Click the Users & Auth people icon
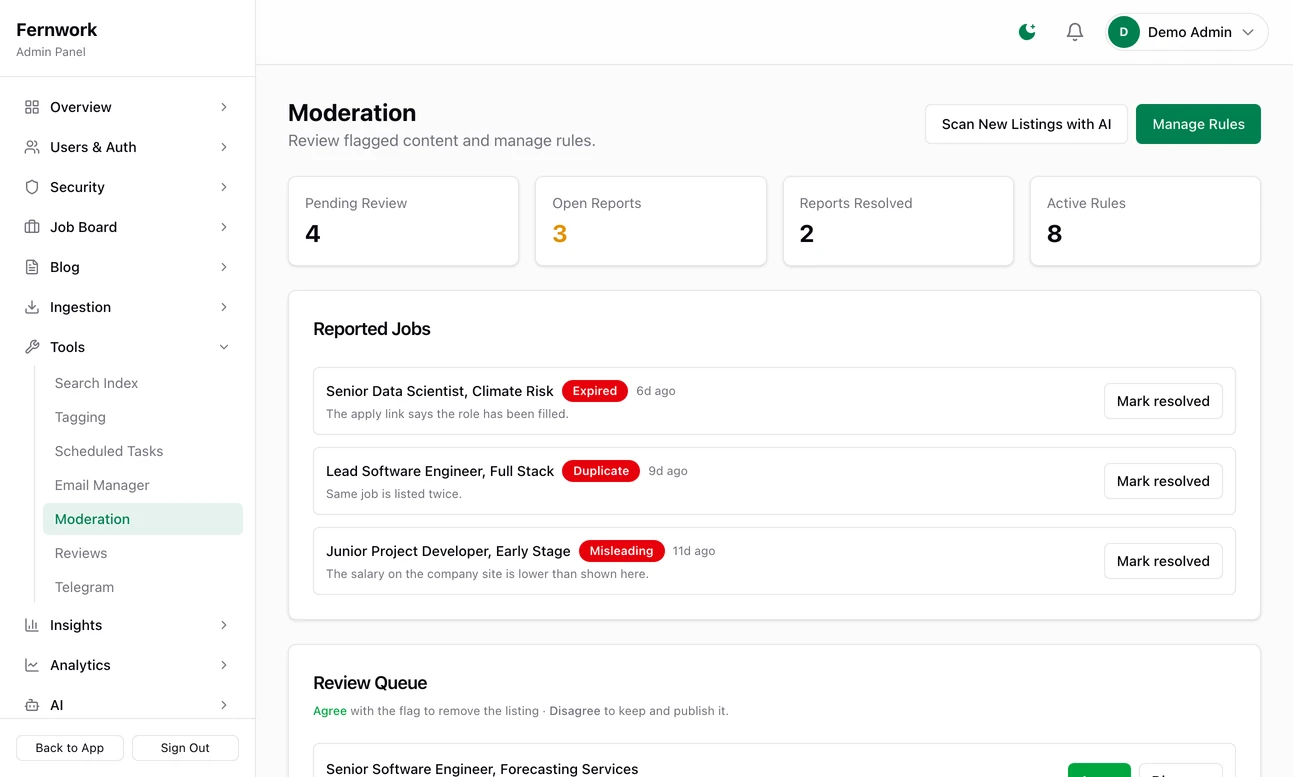The image size is (1293, 777). [32, 147]
